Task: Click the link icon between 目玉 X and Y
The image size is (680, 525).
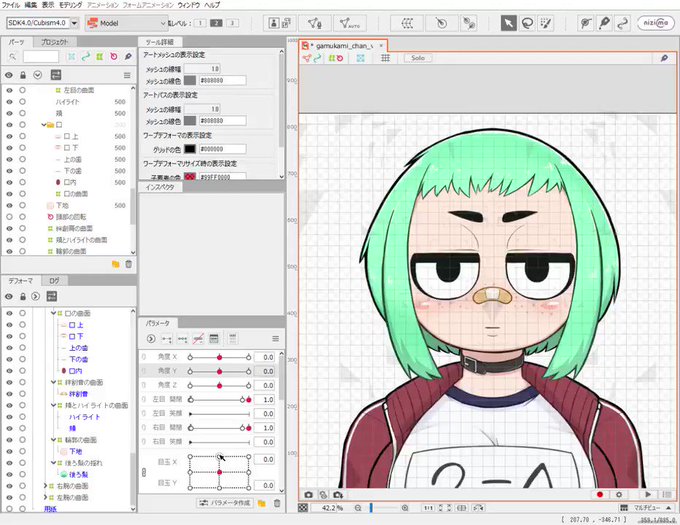Action: click(144, 473)
